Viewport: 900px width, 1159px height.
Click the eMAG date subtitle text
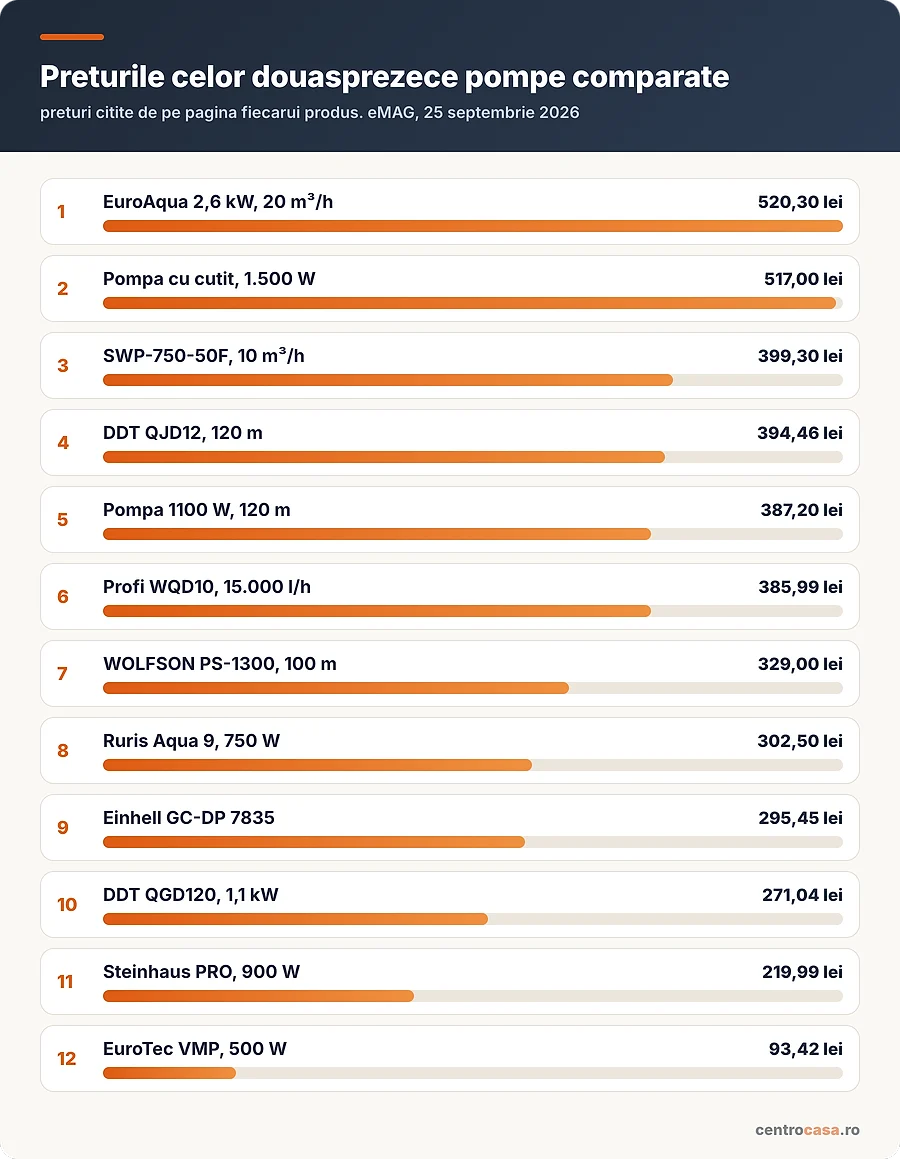310,113
